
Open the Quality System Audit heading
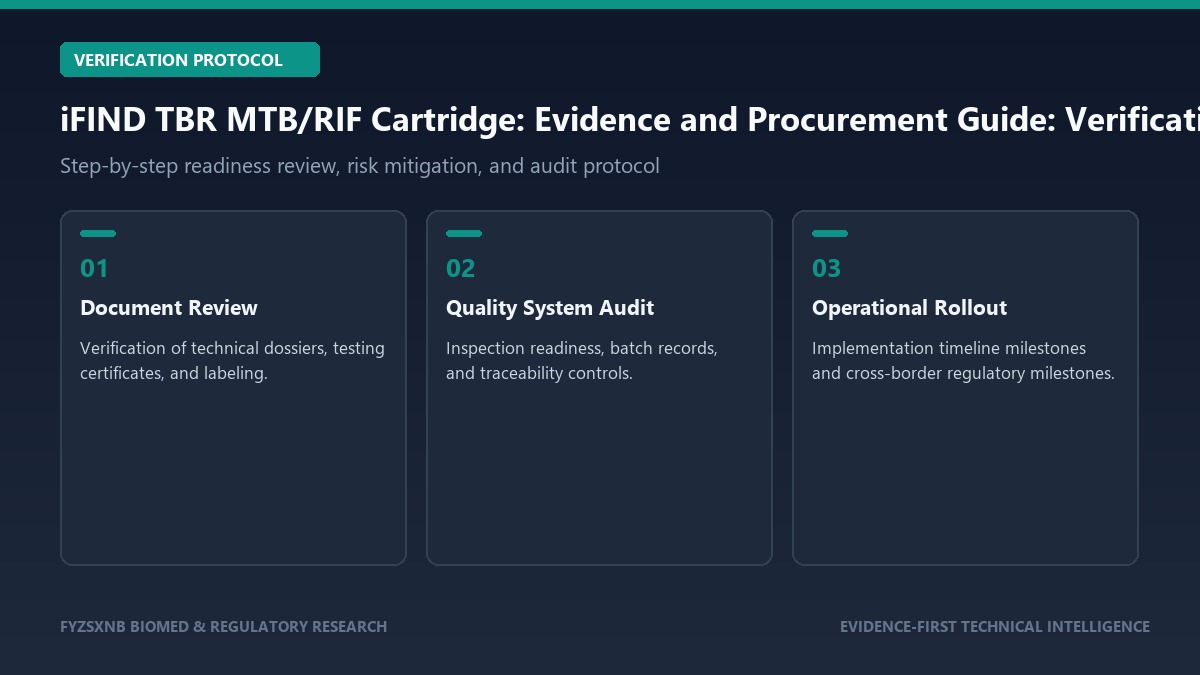click(550, 308)
